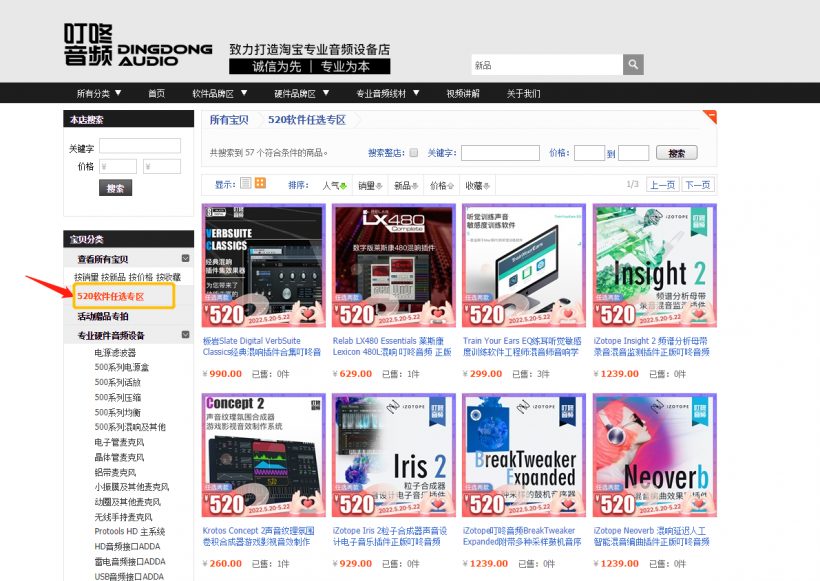
Task: Open the iZotope Insight 2 title link
Action: [x=652, y=346]
